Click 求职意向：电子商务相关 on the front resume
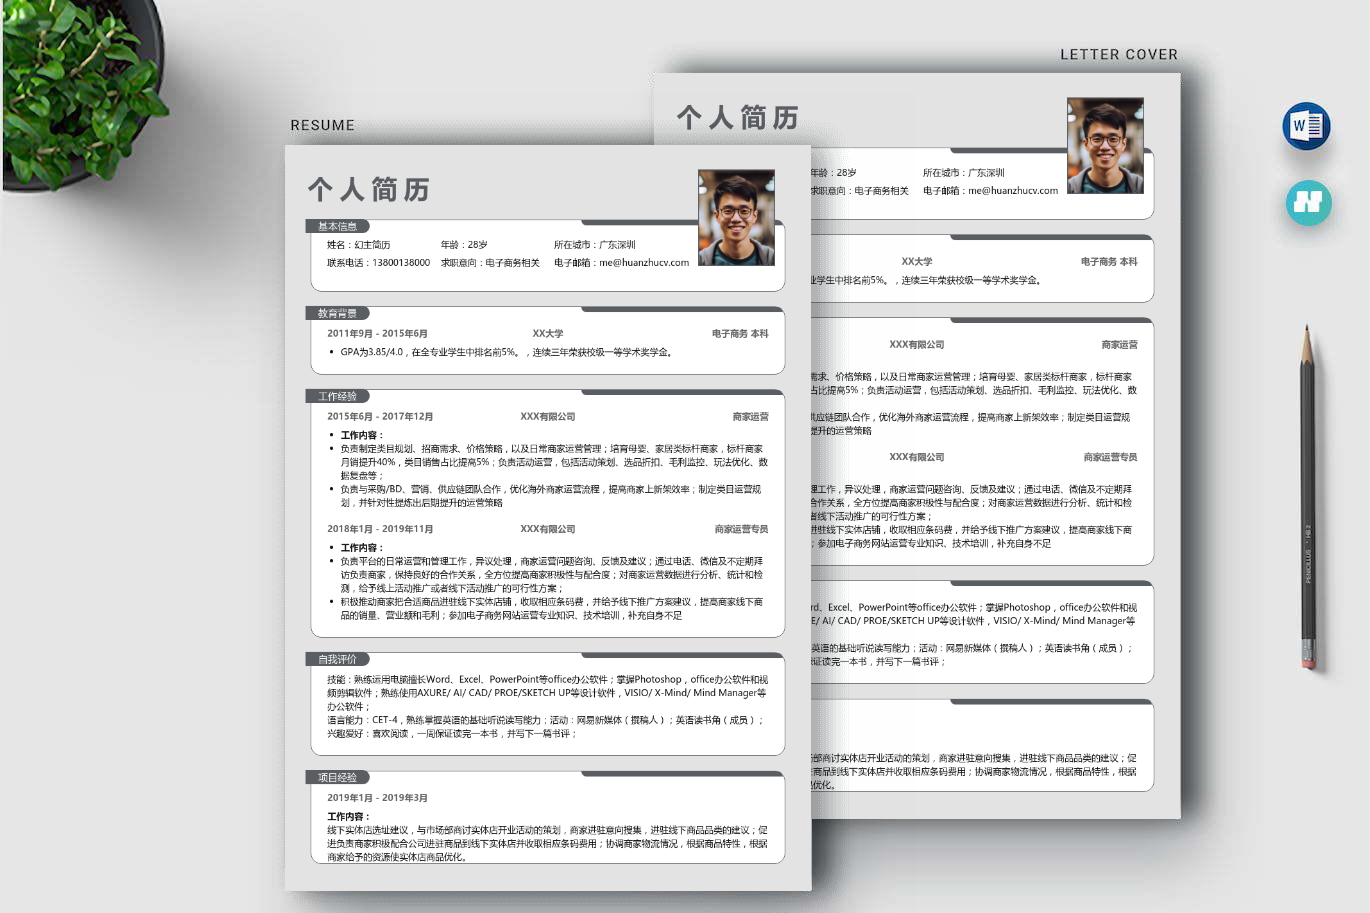This screenshot has height=913, width=1370. point(490,263)
